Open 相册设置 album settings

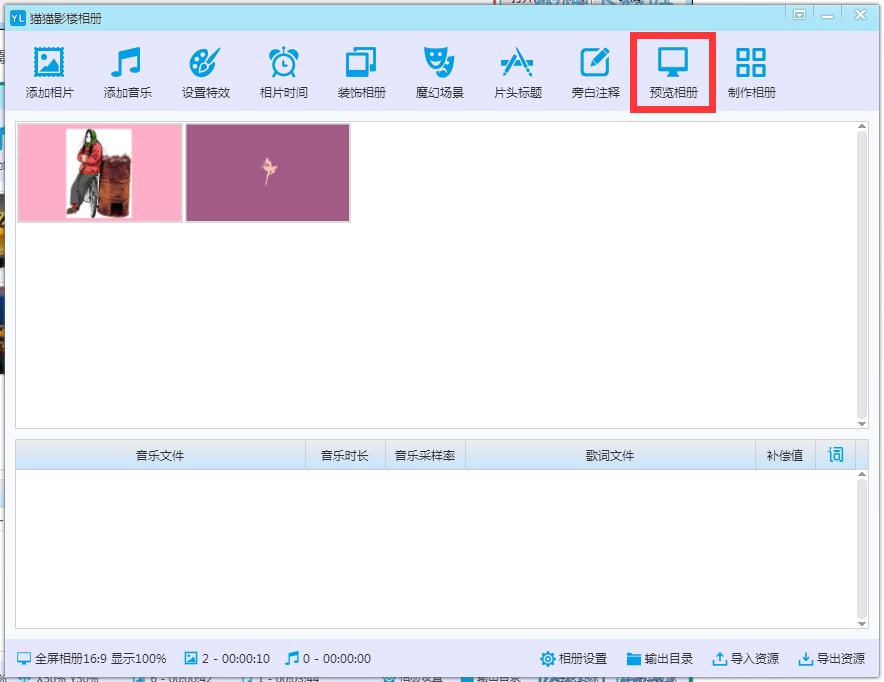(x=573, y=659)
